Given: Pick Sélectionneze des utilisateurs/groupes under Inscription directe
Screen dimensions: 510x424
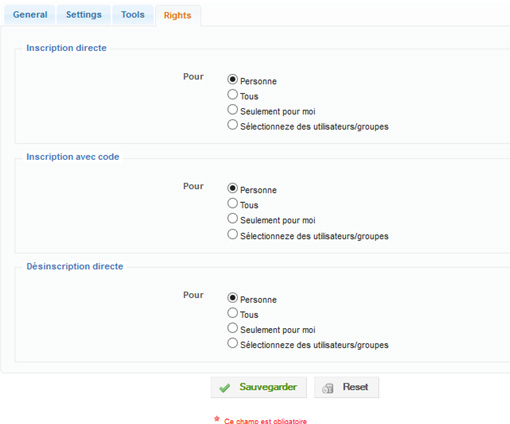Looking at the screenshot, I should pos(232,125).
